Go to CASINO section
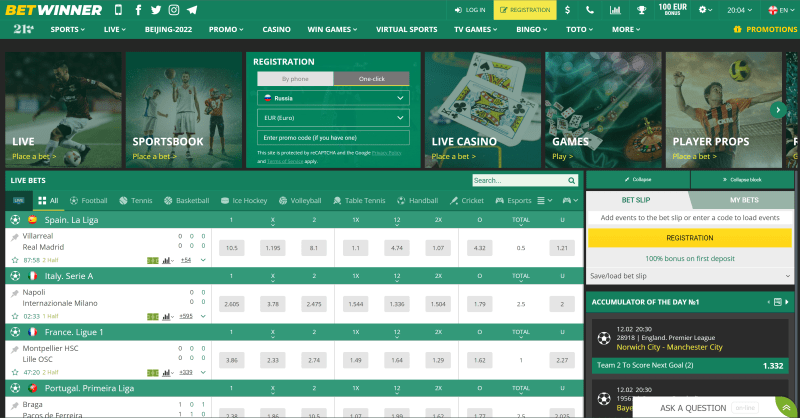 (277, 30)
